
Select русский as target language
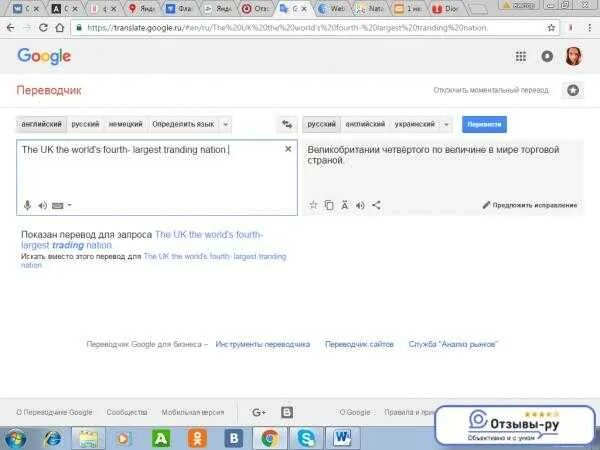pyautogui.click(x=321, y=124)
